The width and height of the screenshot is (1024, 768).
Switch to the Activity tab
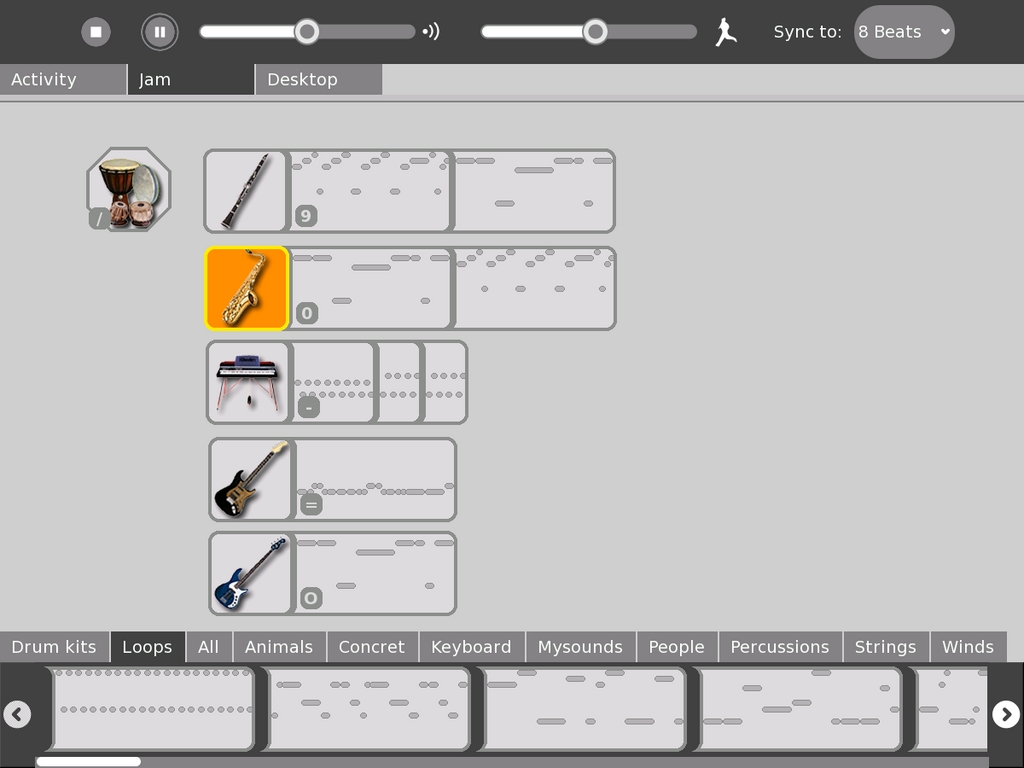[x=63, y=80]
